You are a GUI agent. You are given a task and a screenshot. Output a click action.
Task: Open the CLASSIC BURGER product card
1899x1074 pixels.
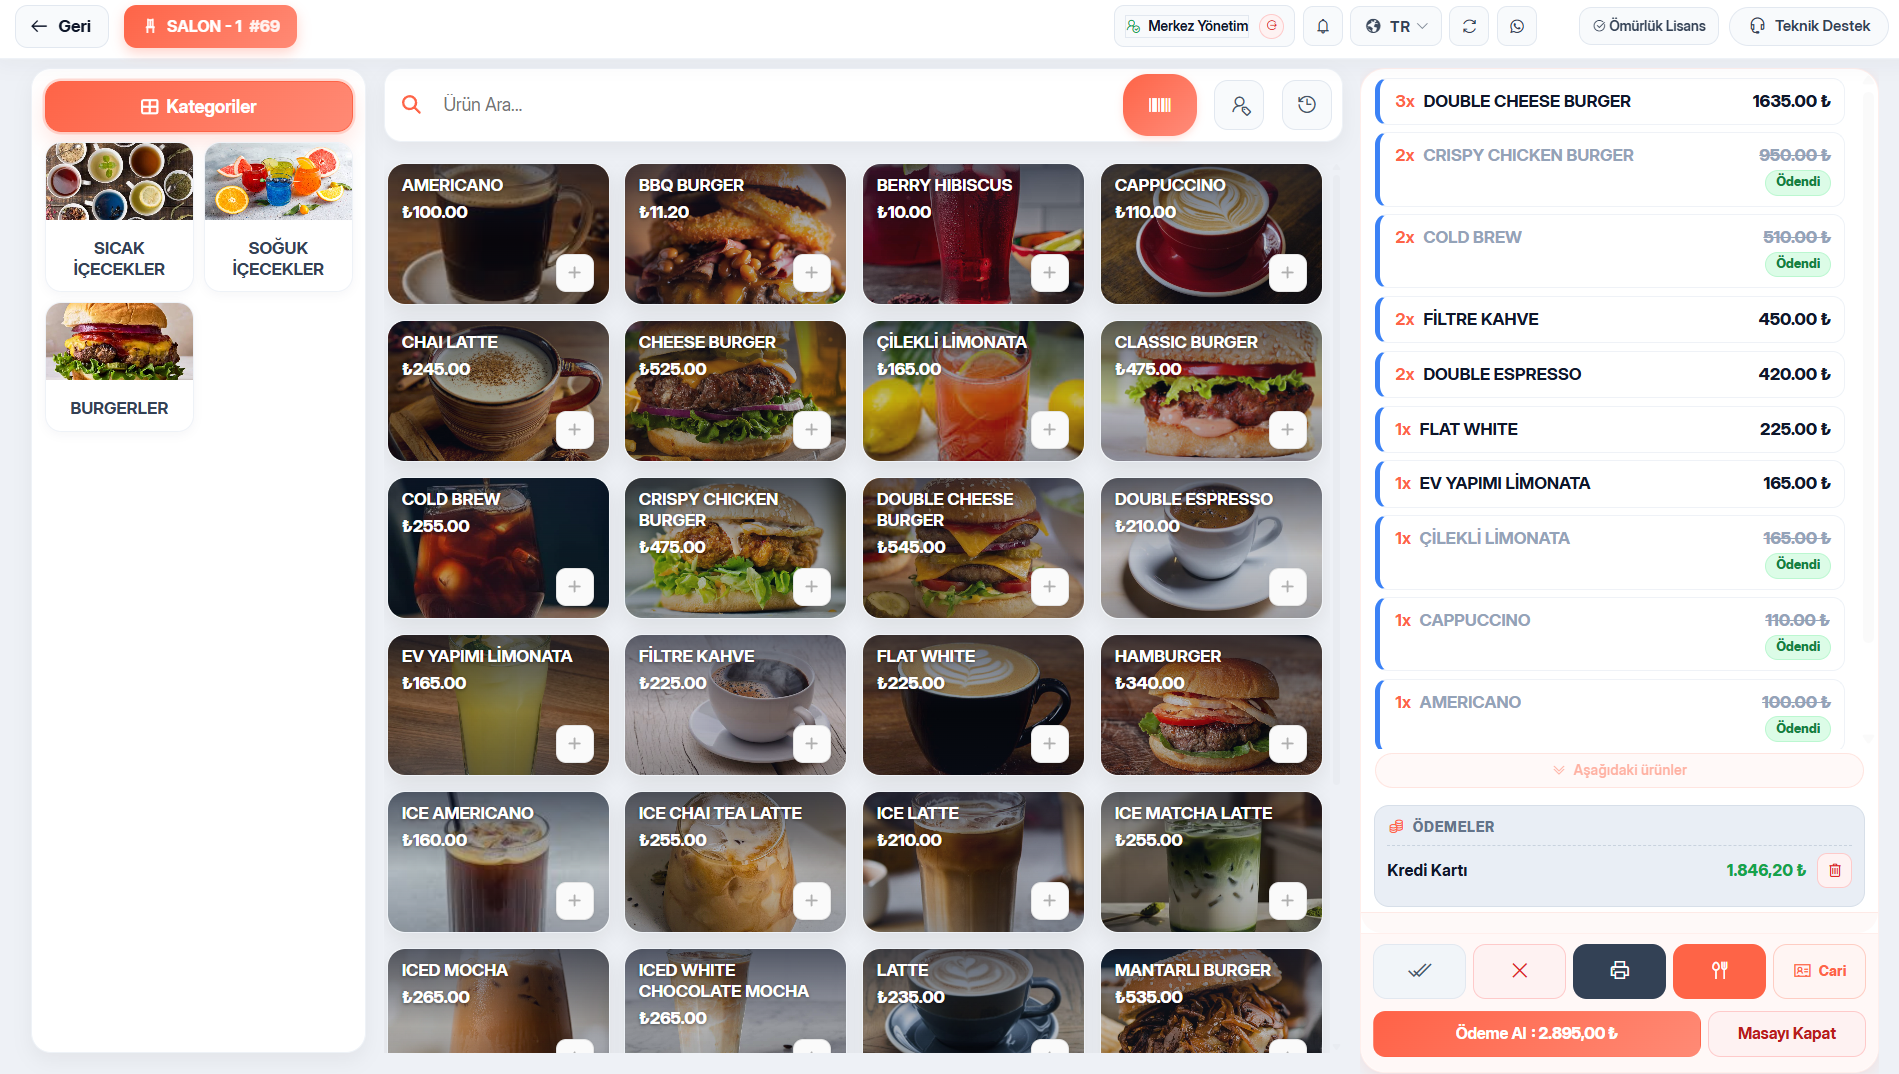point(1211,391)
